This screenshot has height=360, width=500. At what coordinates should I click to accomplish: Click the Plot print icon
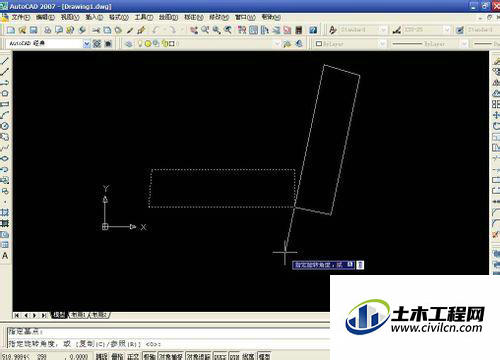tap(48, 30)
